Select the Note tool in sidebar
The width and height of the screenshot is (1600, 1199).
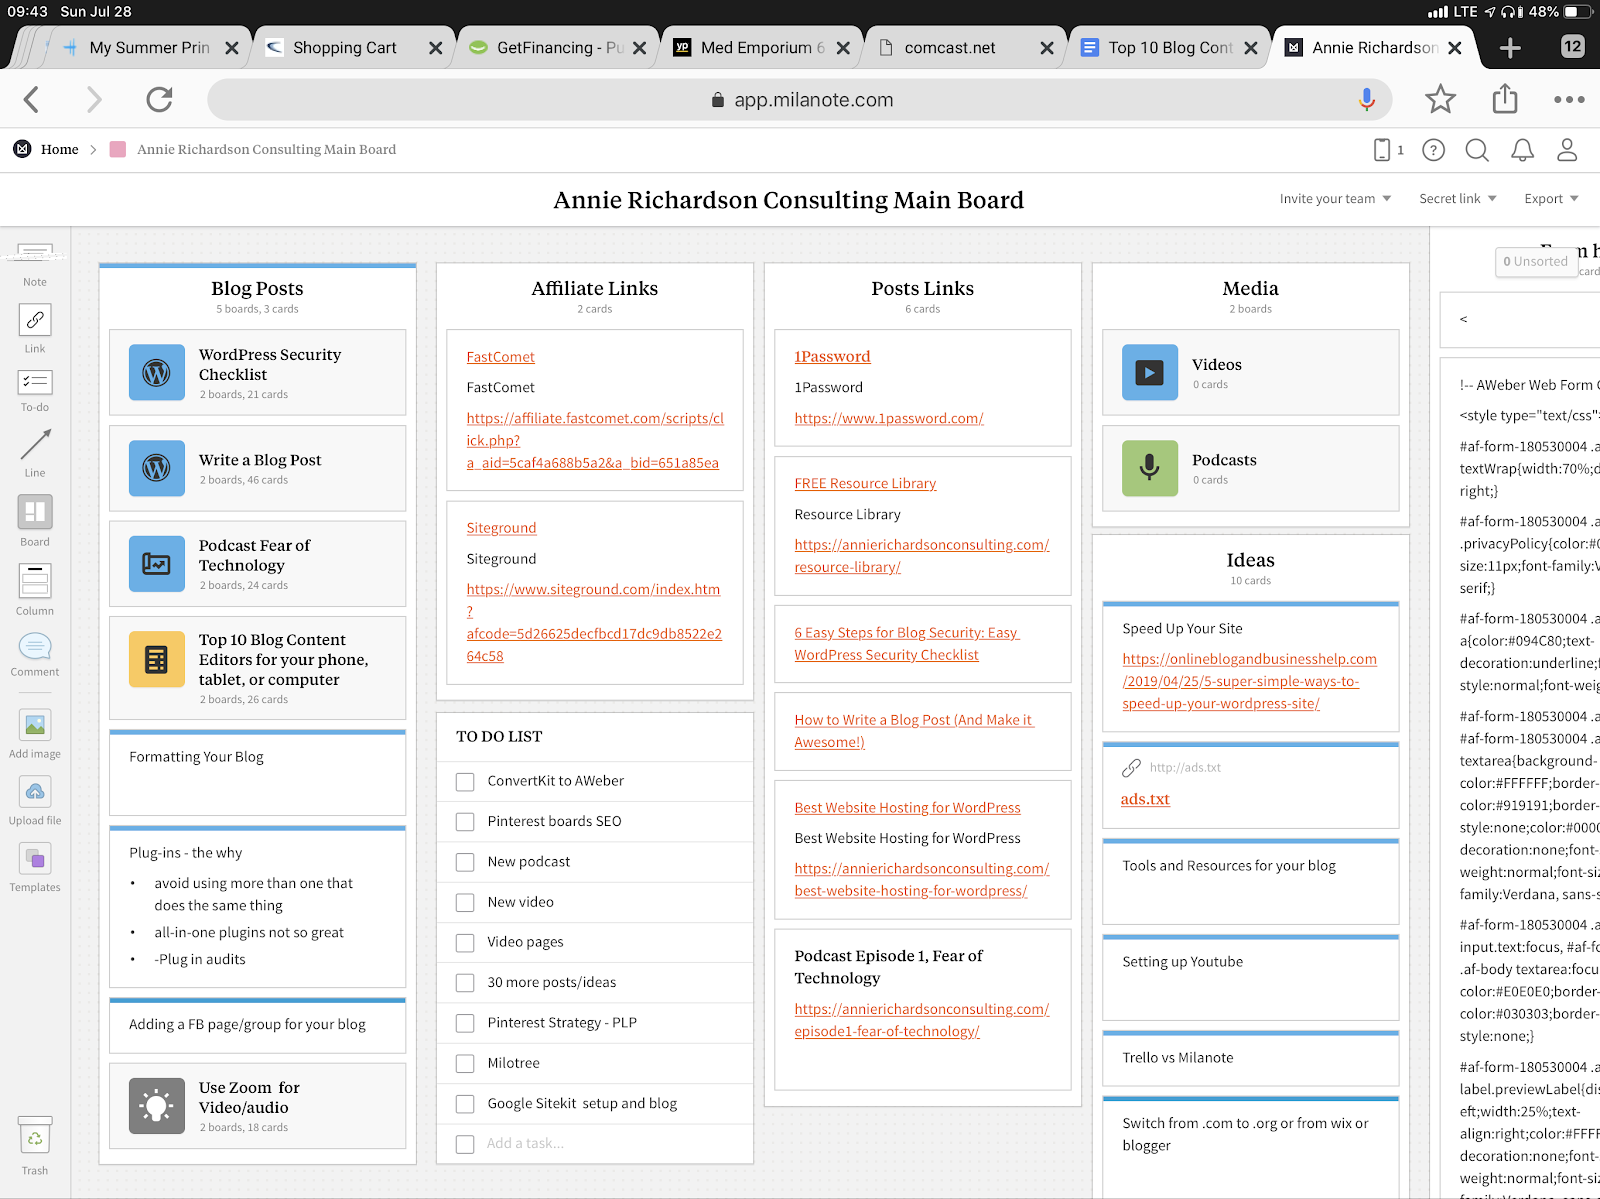pos(35,263)
